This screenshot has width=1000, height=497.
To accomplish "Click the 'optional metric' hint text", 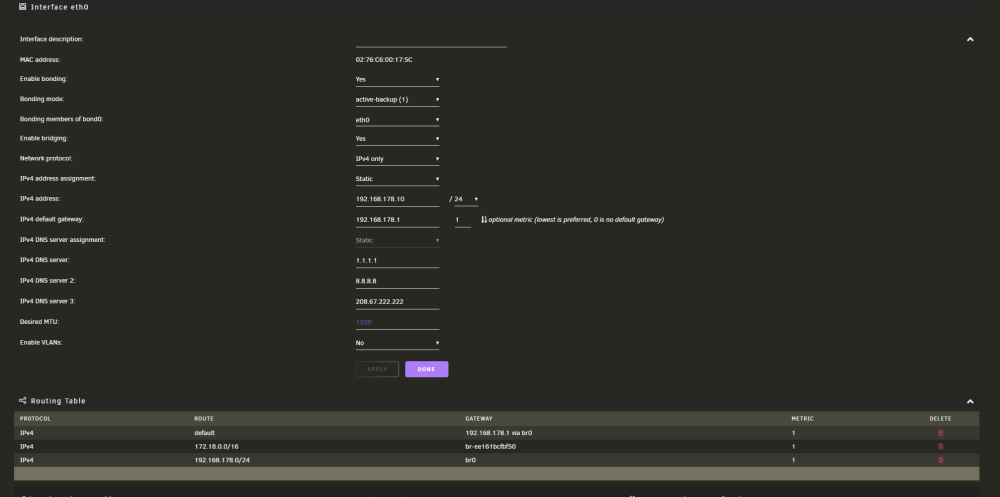I will (x=577, y=219).
